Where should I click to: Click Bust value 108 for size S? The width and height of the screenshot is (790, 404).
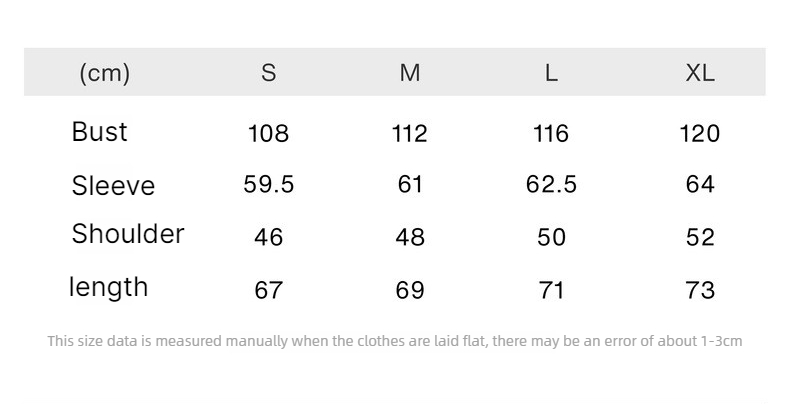[269, 133]
